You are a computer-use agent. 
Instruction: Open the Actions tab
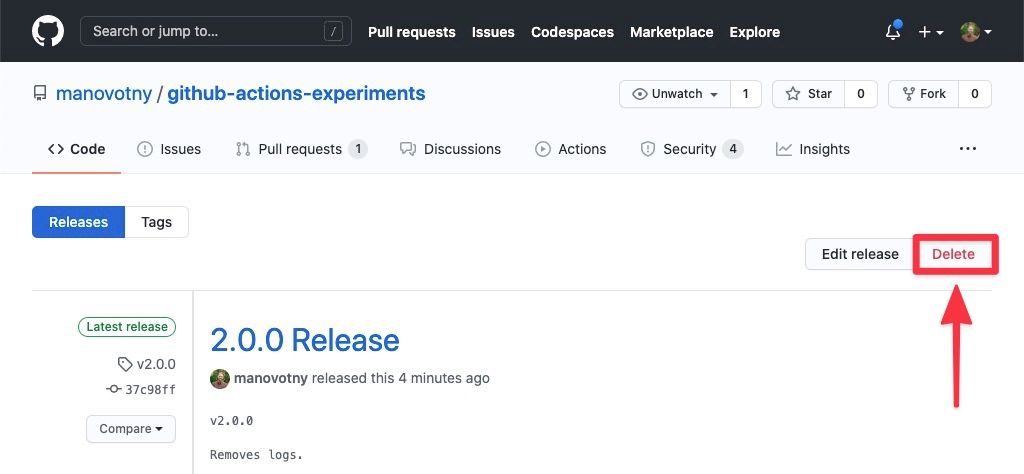[571, 149]
